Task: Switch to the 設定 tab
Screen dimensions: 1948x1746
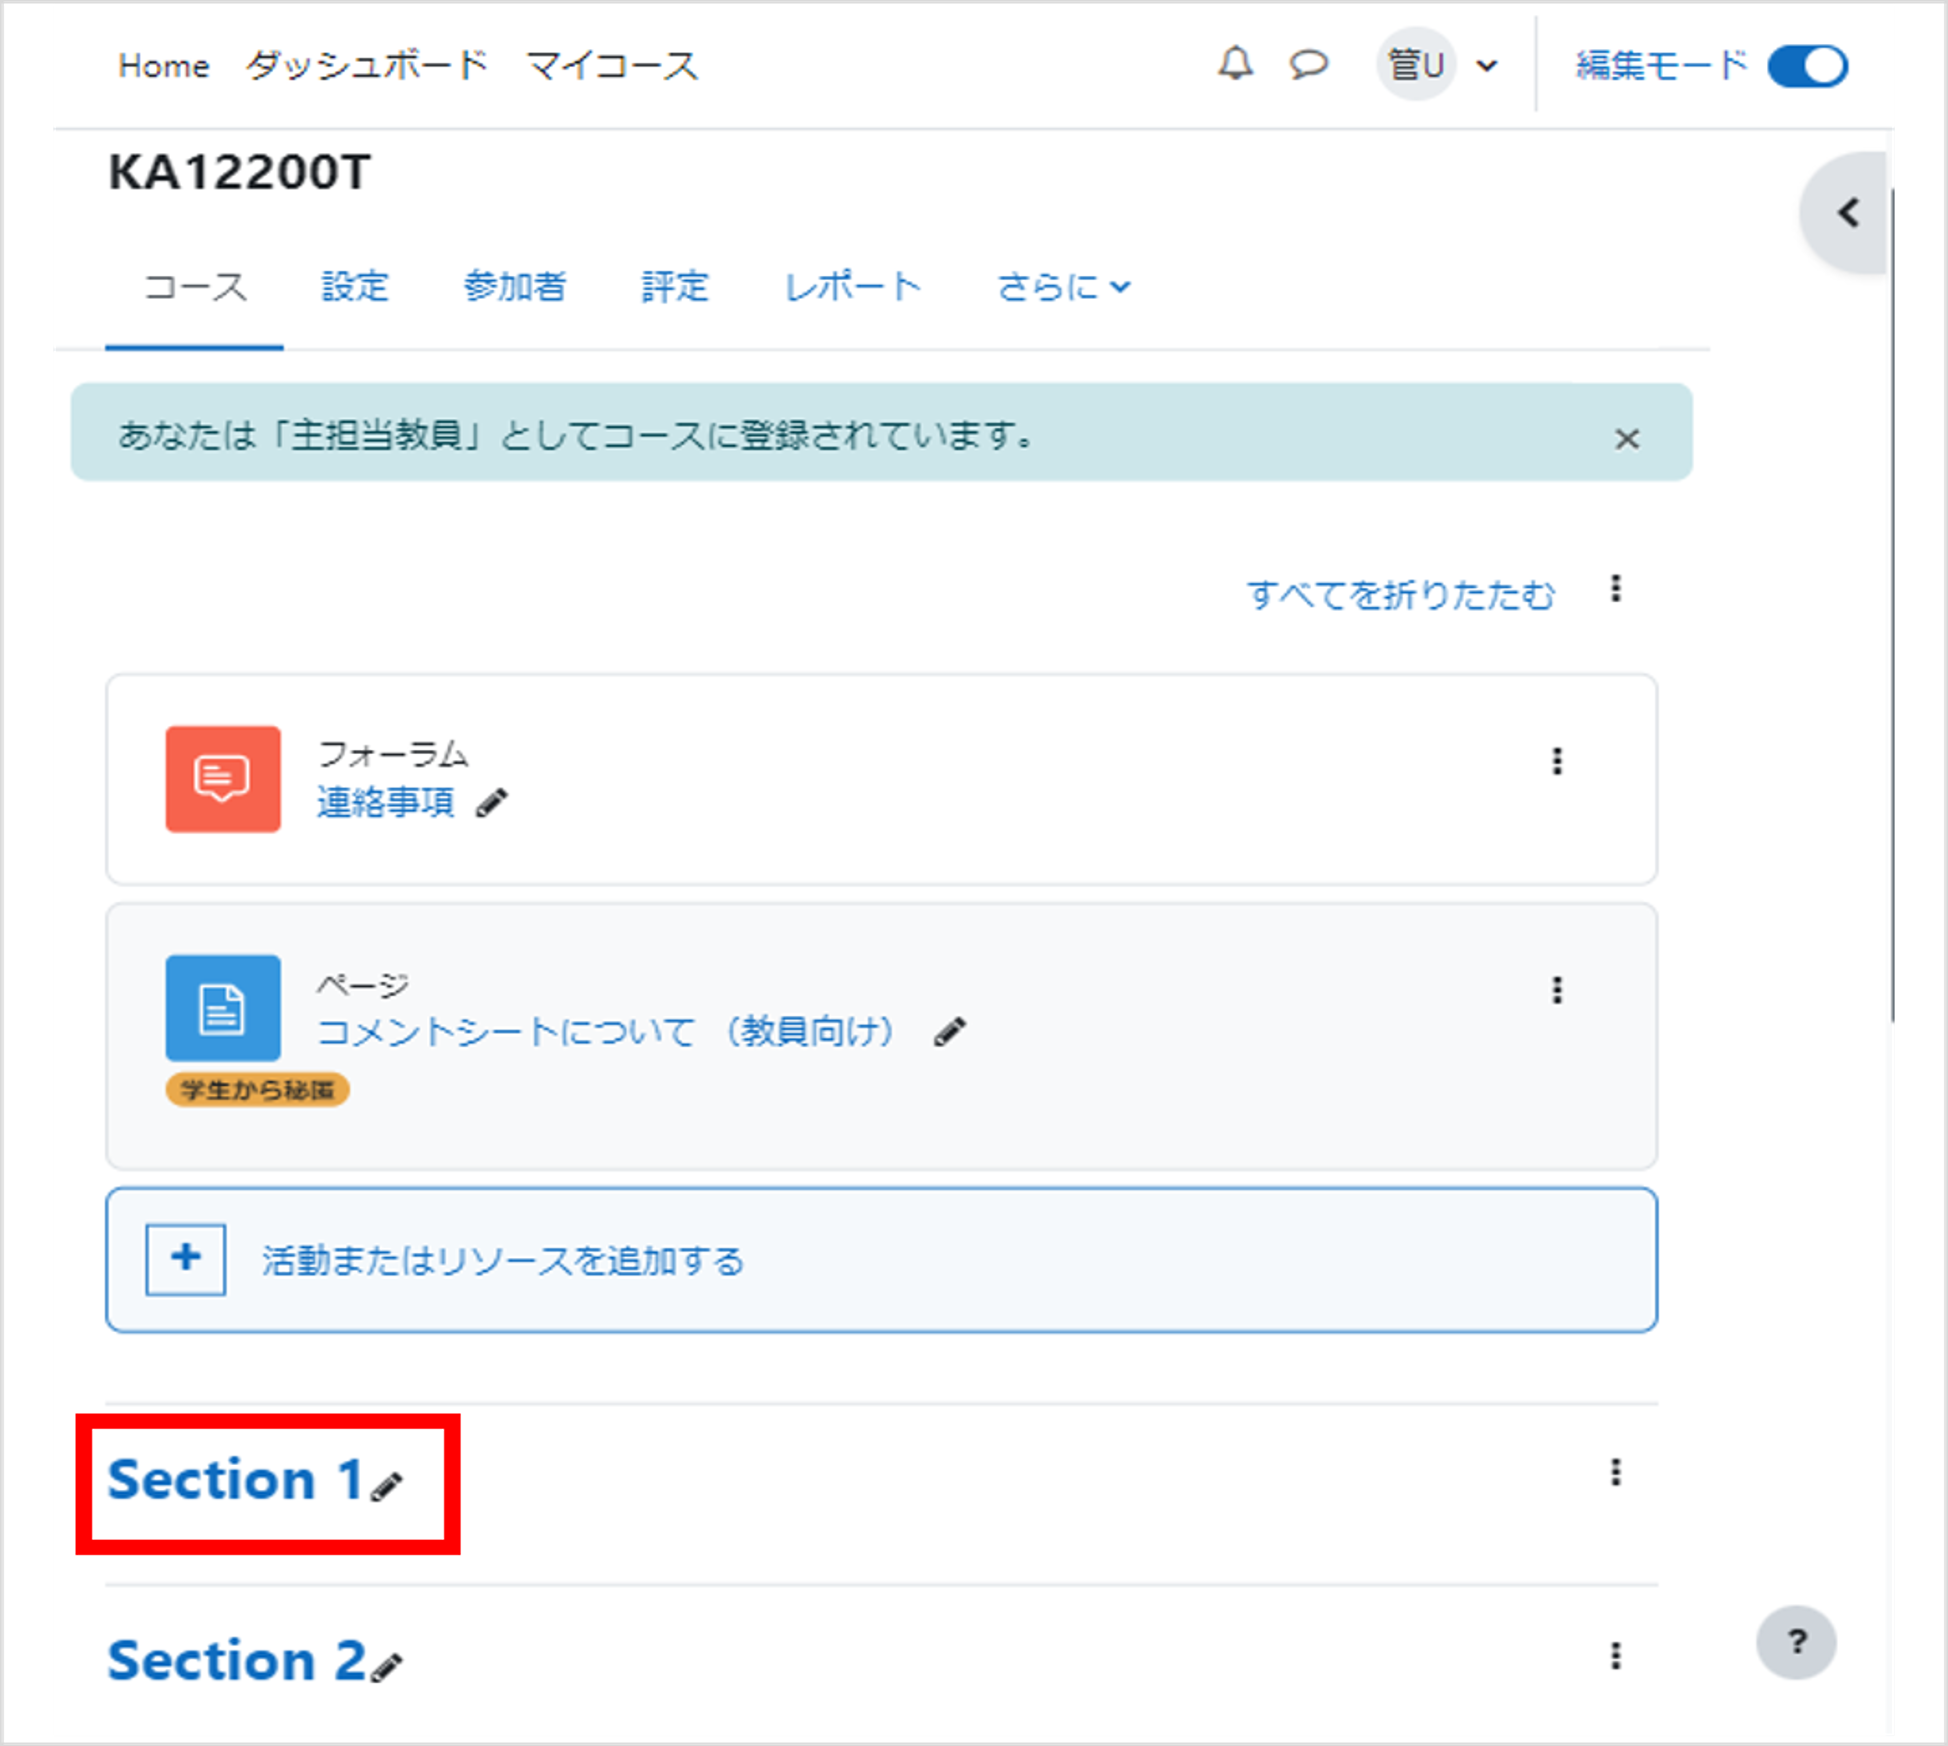Action: (354, 287)
